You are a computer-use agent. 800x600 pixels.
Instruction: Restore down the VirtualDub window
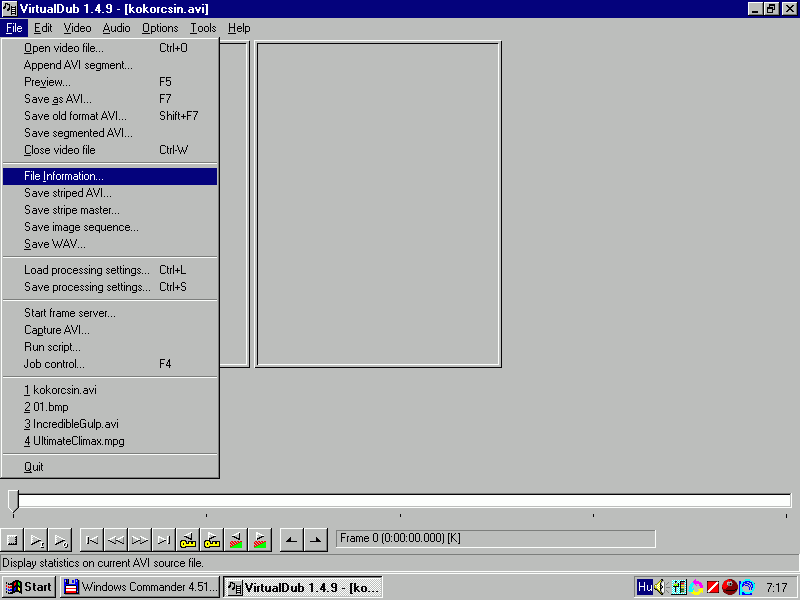coord(771,9)
